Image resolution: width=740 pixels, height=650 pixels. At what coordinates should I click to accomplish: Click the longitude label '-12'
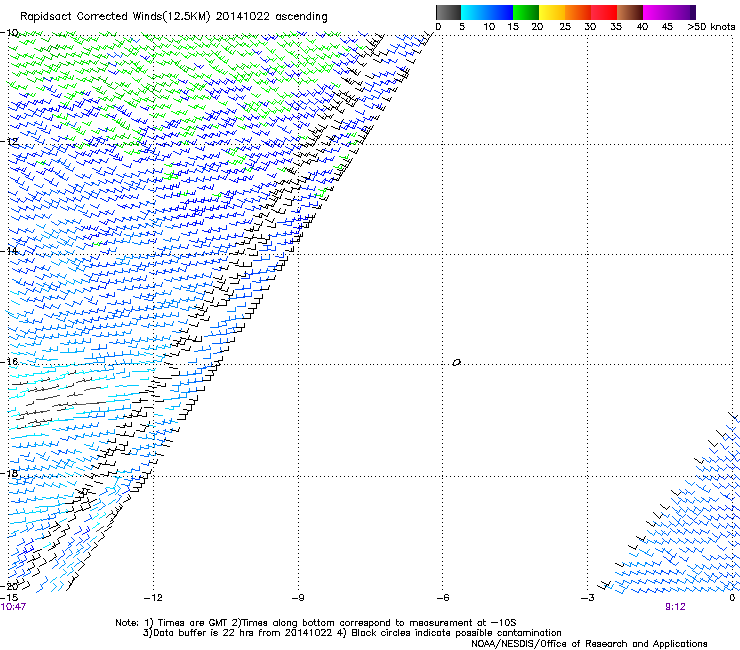point(153,598)
